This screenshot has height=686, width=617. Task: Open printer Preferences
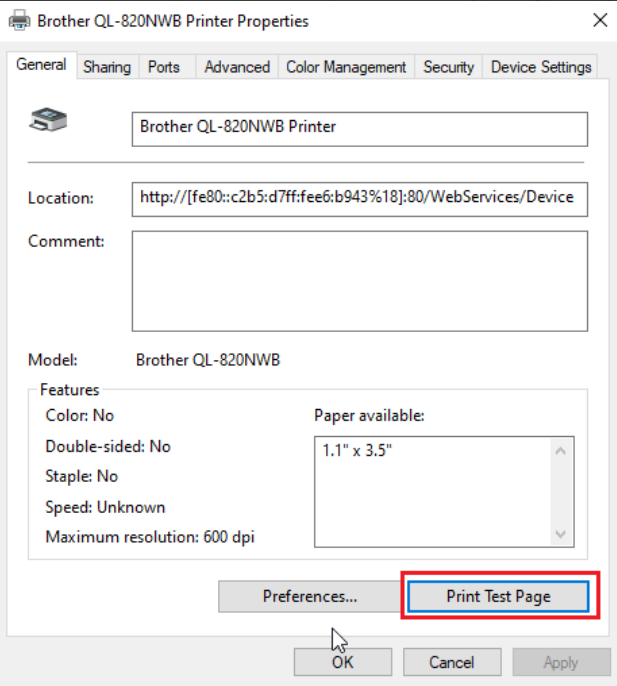pyautogui.click(x=310, y=596)
